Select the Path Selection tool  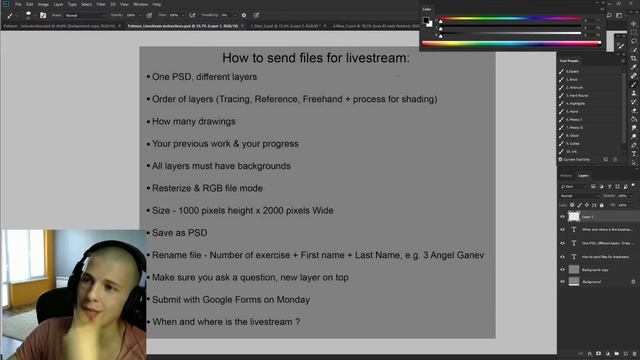coord(634,162)
